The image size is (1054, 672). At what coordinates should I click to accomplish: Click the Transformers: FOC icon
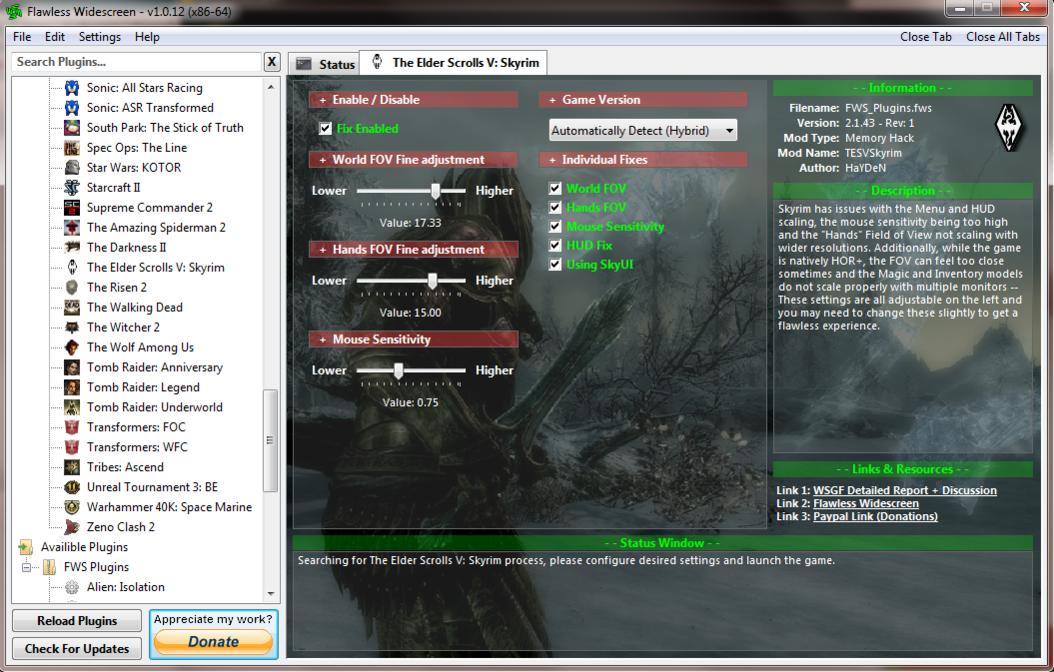coord(72,428)
